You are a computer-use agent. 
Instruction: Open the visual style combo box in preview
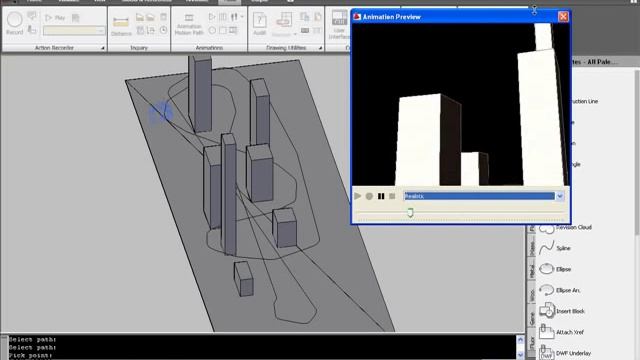click(484, 196)
